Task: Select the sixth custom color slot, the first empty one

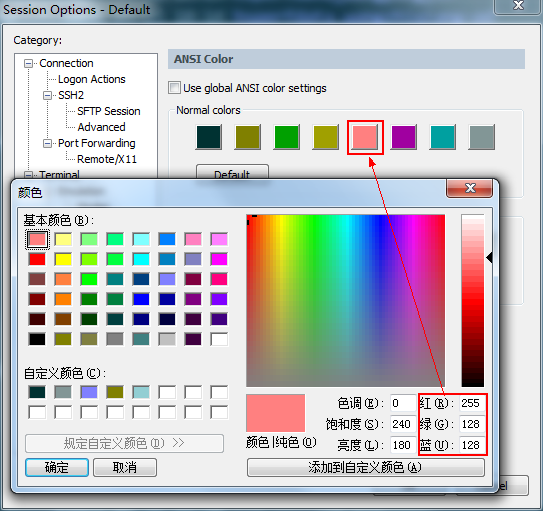Action: click(x=167, y=392)
